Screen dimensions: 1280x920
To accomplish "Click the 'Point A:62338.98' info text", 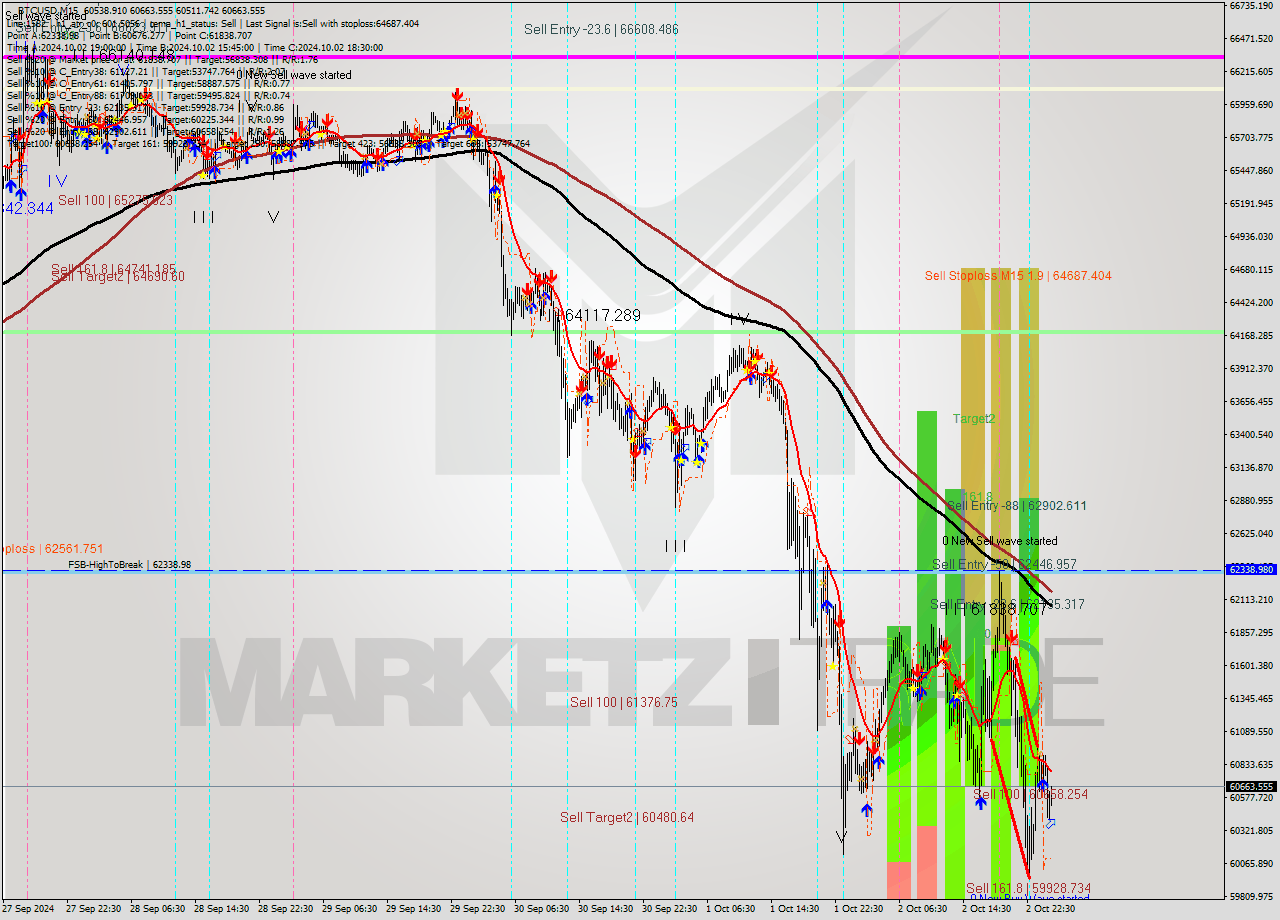I will [x=43, y=35].
